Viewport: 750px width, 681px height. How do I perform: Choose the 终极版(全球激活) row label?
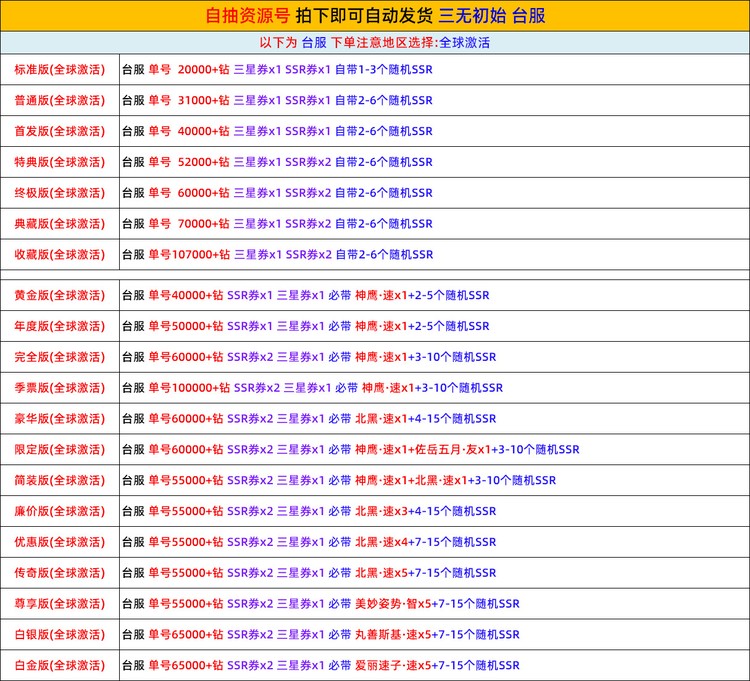(60, 193)
